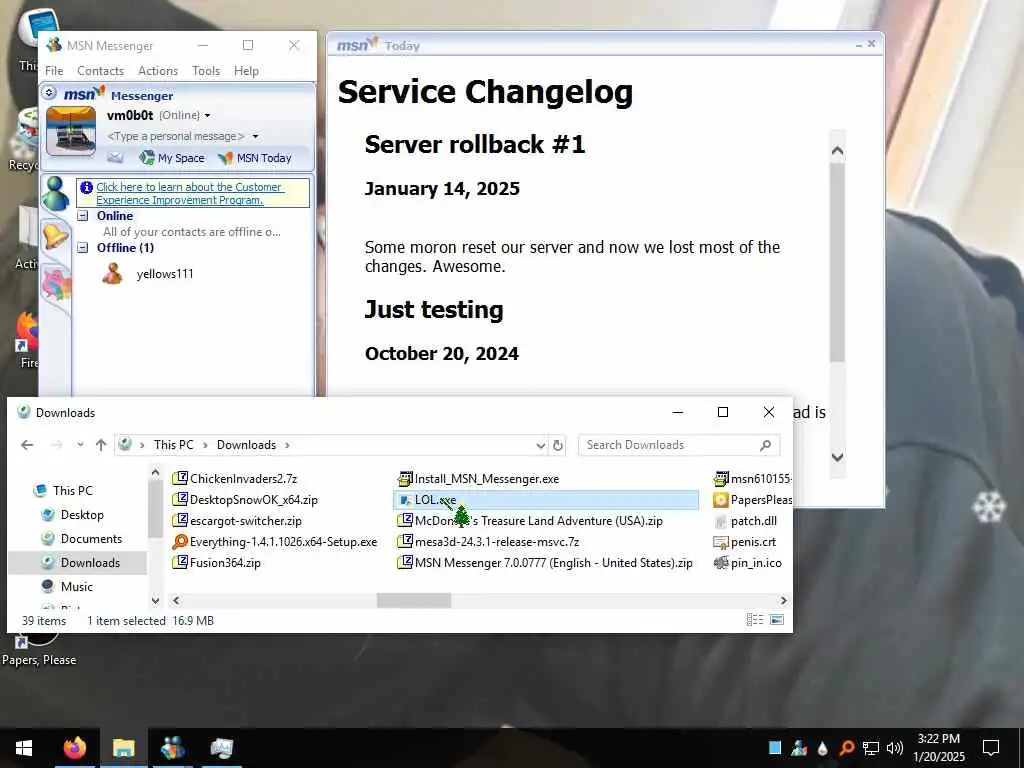Open My Space in Messenger
1024x768 pixels.
[172, 158]
